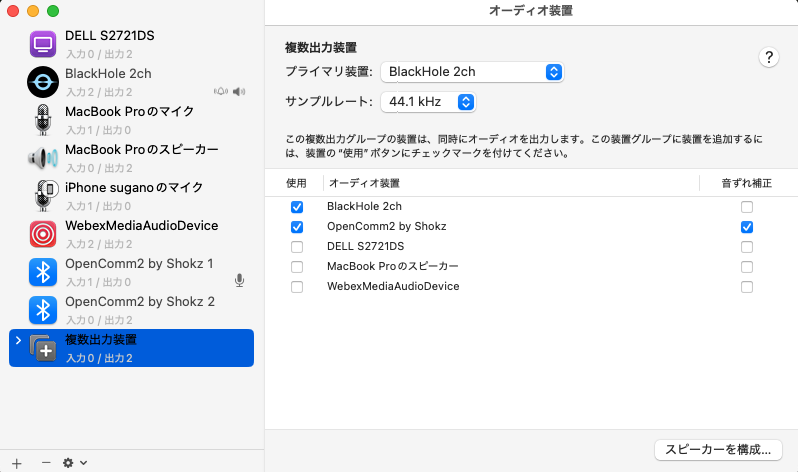The image size is (798, 472).
Task: Select iPhone suganoのマイク in the sidebar
Action: pyautogui.click(x=131, y=196)
